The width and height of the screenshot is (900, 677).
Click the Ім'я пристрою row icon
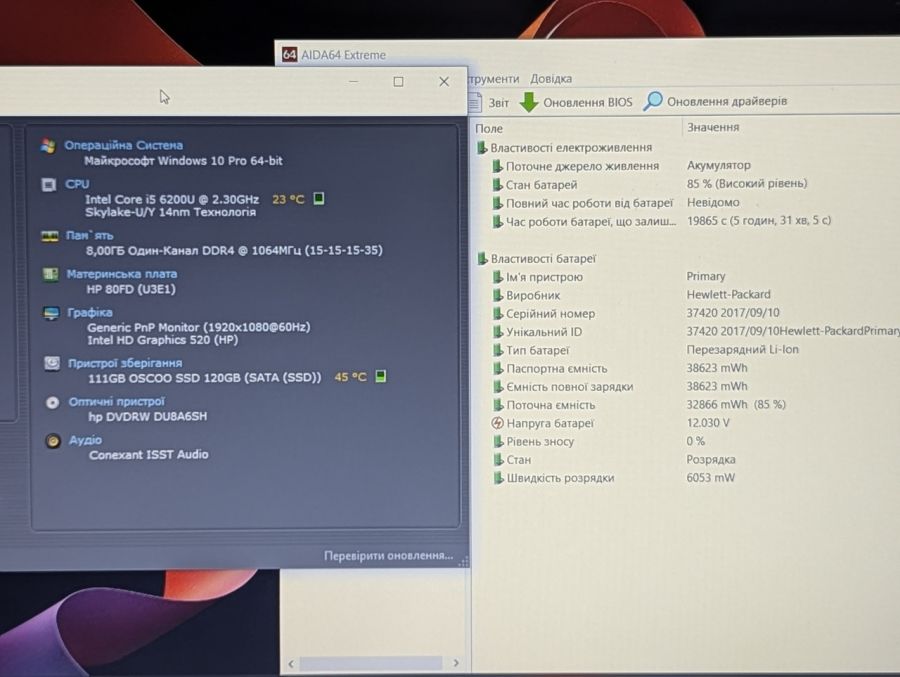tap(498, 277)
